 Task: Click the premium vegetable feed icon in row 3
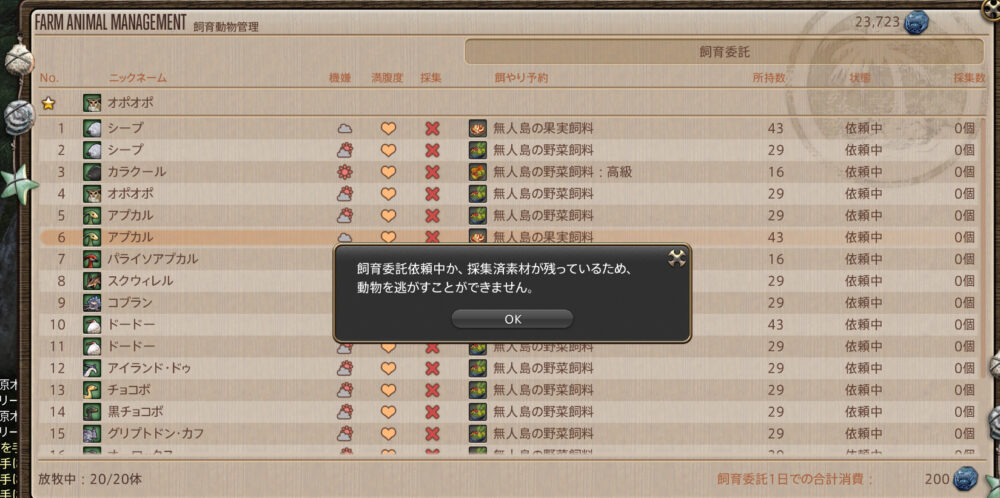pyautogui.click(x=478, y=172)
